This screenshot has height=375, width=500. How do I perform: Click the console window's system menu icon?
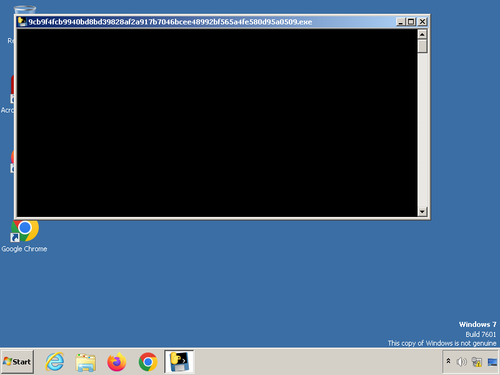click(22, 22)
